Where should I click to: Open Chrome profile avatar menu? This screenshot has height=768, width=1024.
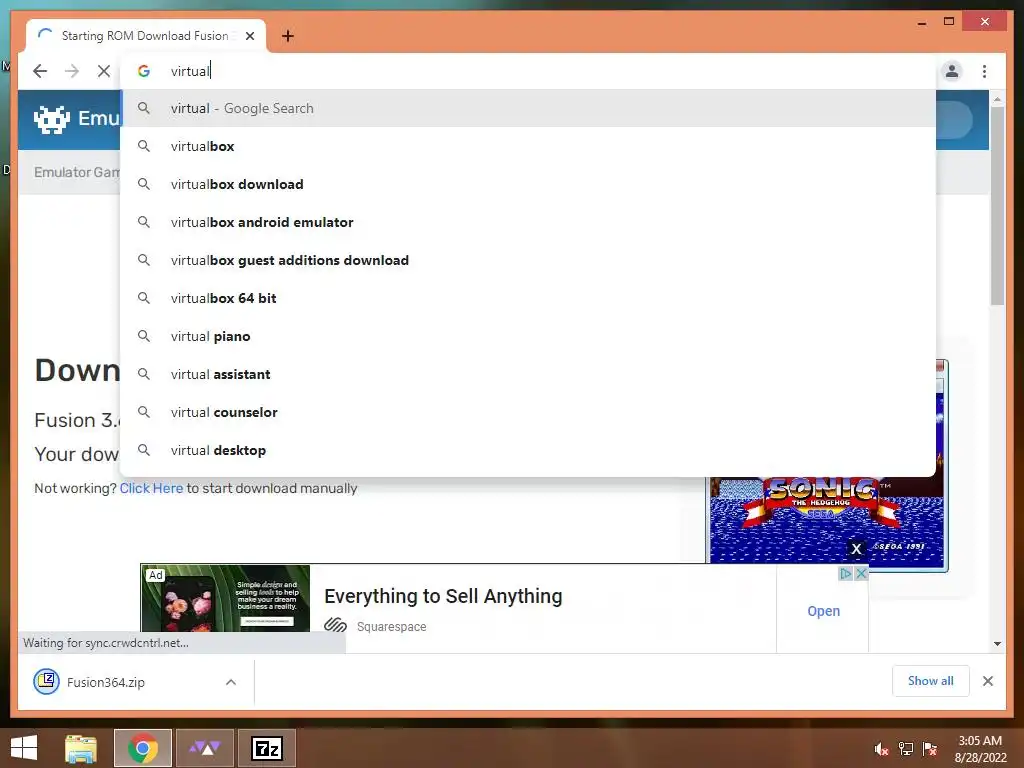(x=952, y=71)
